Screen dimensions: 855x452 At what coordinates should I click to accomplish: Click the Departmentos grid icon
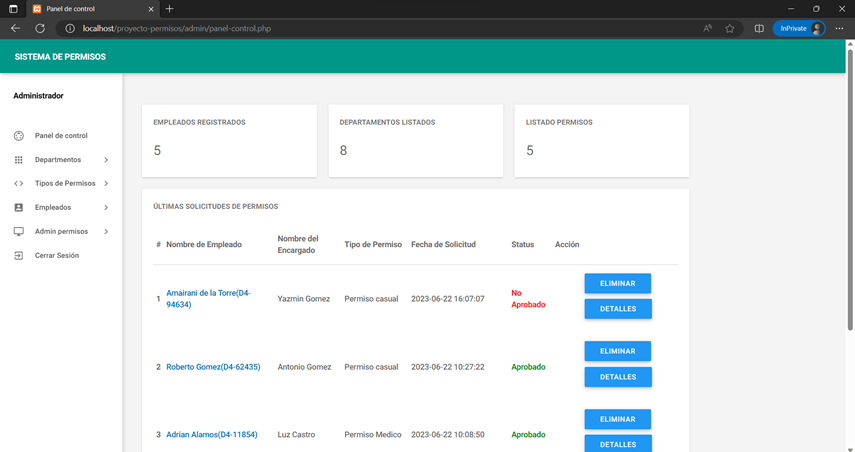click(x=18, y=160)
